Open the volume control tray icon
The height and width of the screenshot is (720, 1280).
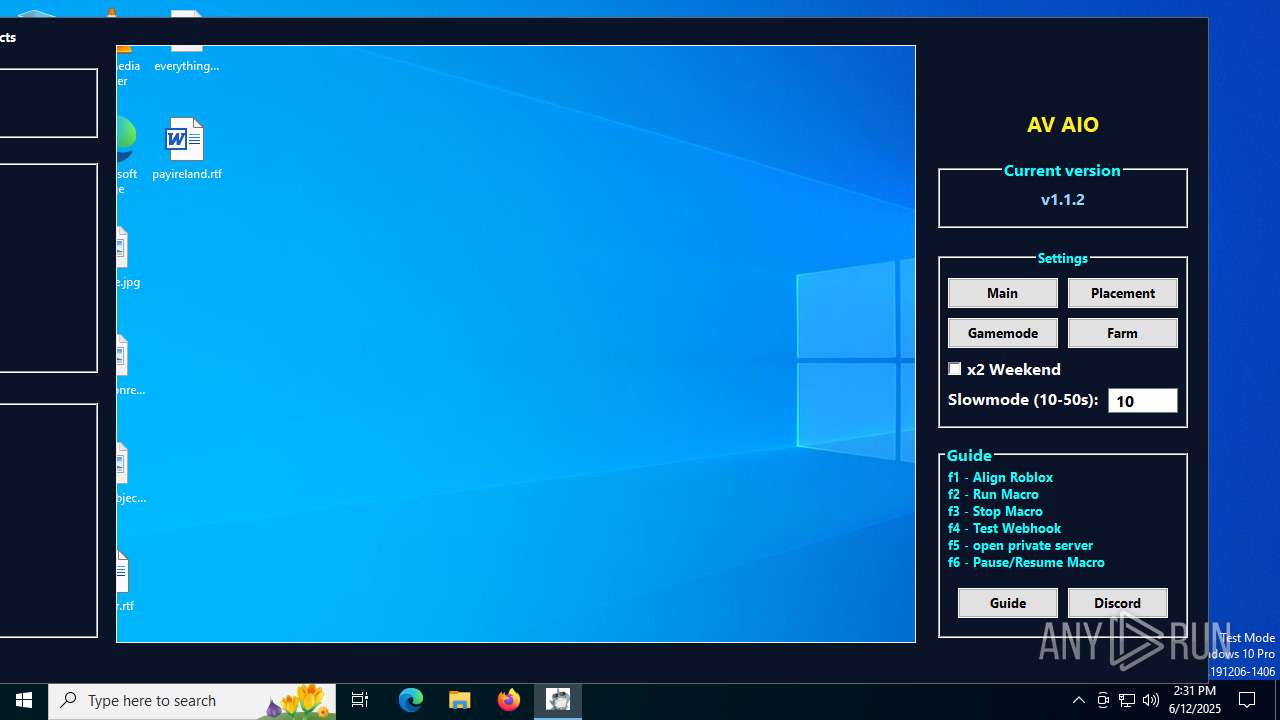coord(1151,700)
